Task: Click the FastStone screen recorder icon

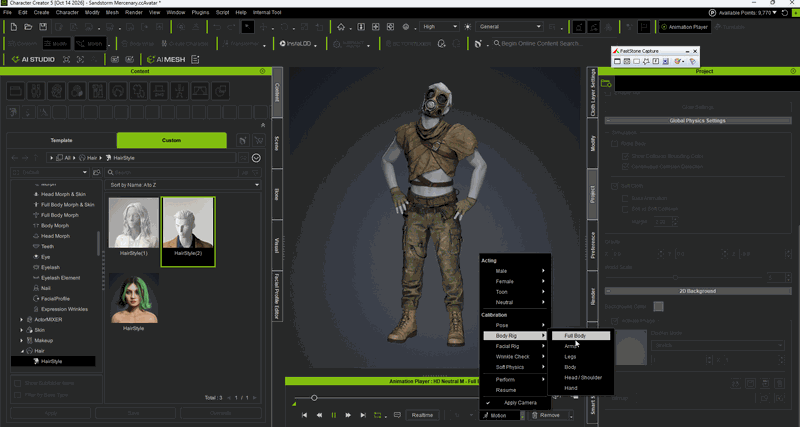Action: coord(665,61)
